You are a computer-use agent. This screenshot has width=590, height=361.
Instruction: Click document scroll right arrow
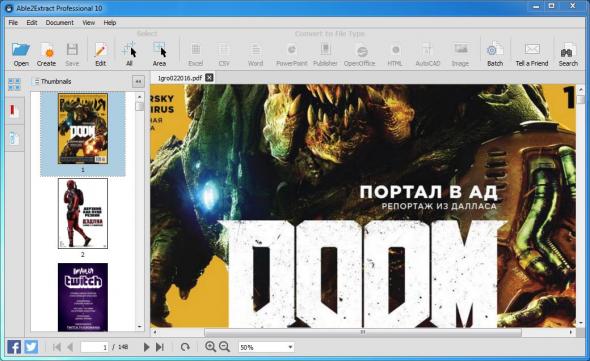[571, 332]
